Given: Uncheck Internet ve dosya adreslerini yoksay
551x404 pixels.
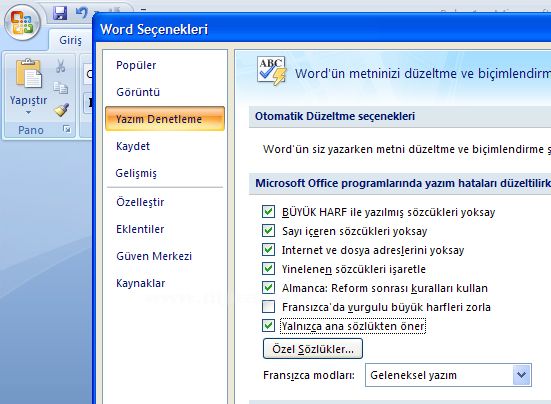Looking at the screenshot, I should click(268, 250).
